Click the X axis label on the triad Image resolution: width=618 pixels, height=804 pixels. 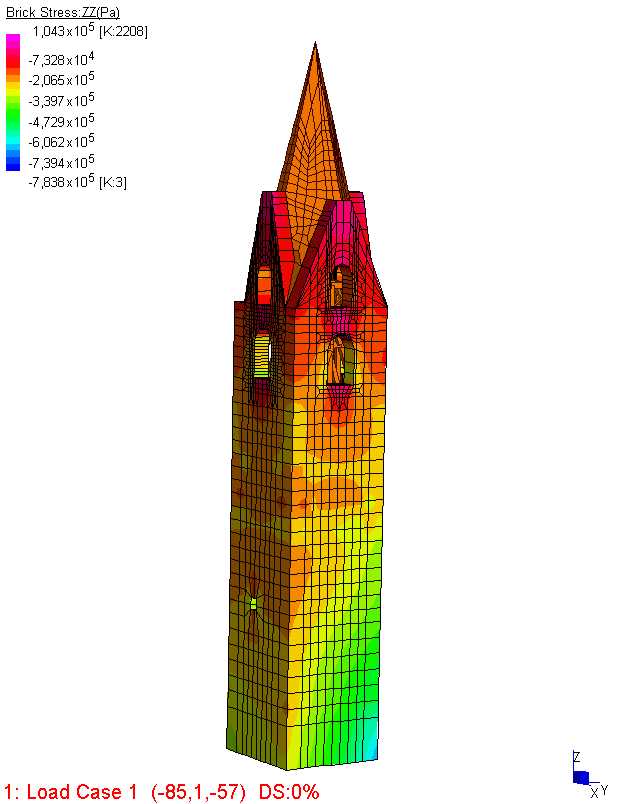(x=594, y=794)
